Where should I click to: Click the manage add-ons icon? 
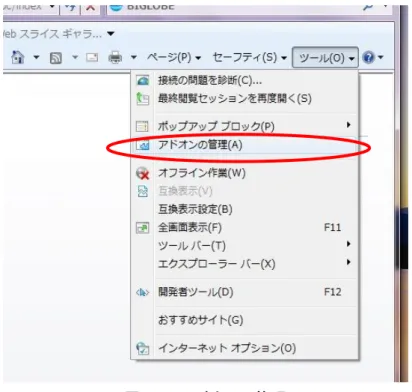click(143, 145)
